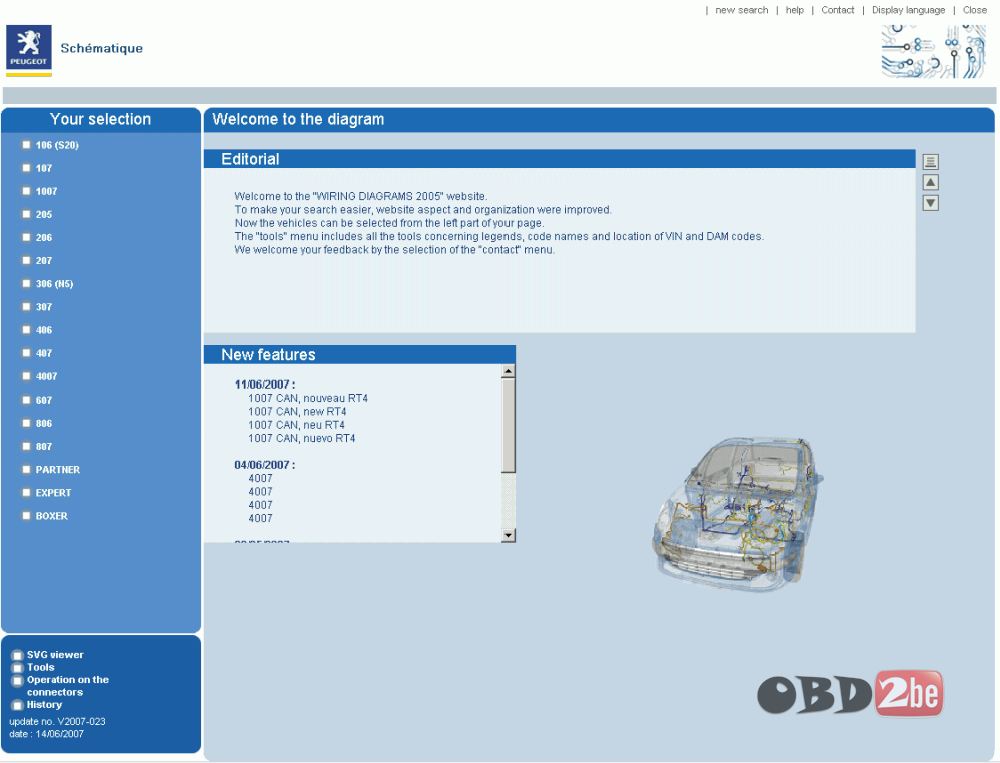Open the new search link
The height and width of the screenshot is (763, 1000).
(x=742, y=10)
